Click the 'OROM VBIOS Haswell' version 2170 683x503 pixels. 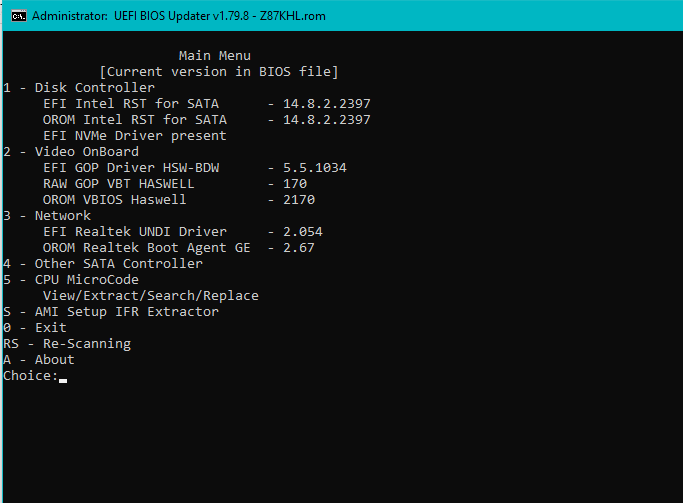click(299, 200)
